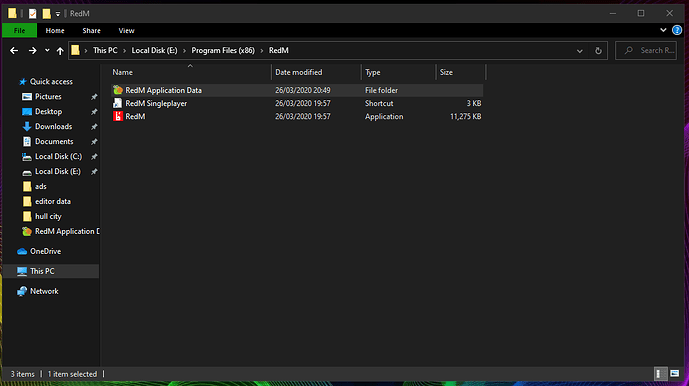Minimize the RedM Explorer window
Viewport: 689px width, 386px height.
point(613,13)
